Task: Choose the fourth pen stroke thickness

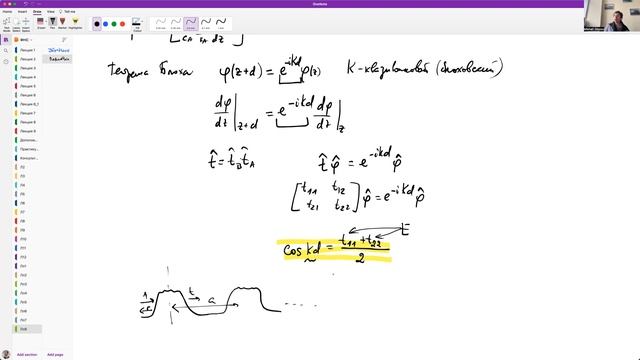Action: tap(206, 23)
